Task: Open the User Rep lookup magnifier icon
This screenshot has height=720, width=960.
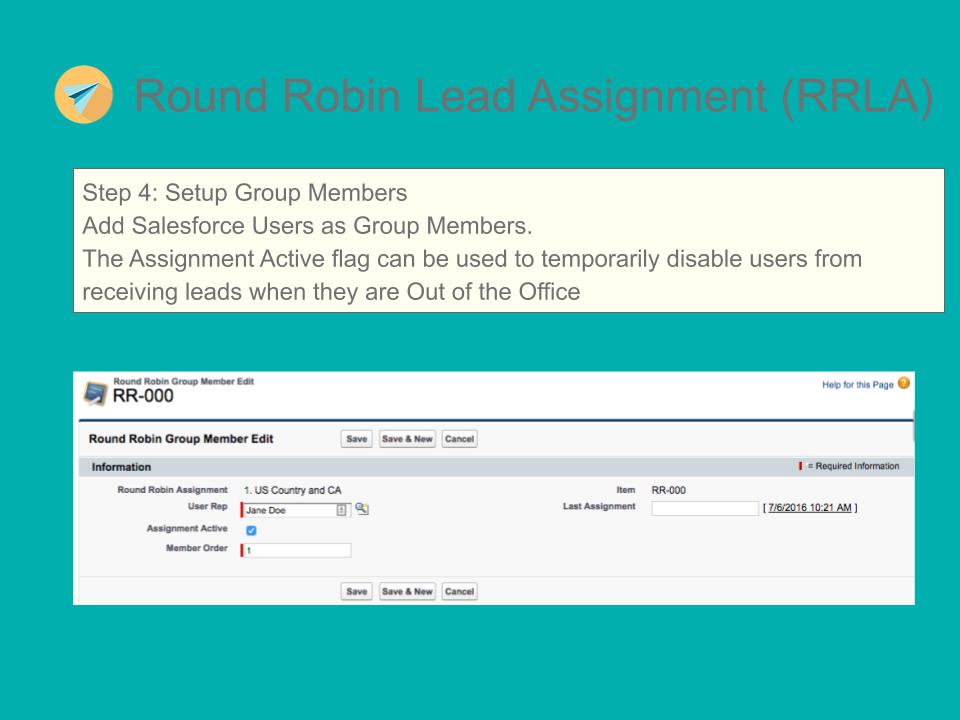Action: [x=360, y=509]
